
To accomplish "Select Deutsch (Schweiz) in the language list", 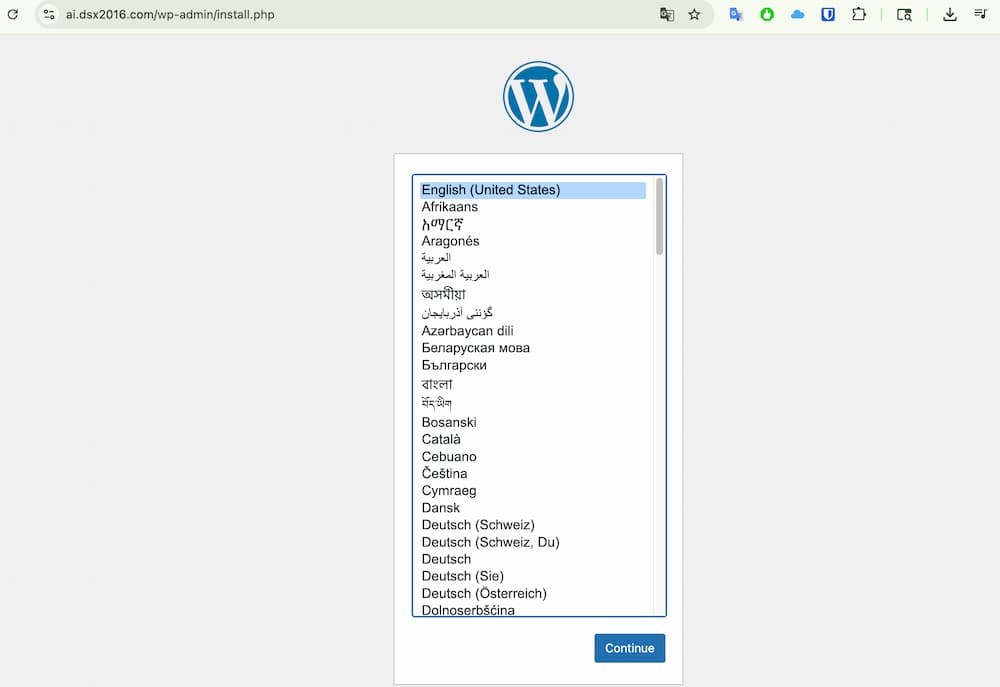I will (533, 525).
